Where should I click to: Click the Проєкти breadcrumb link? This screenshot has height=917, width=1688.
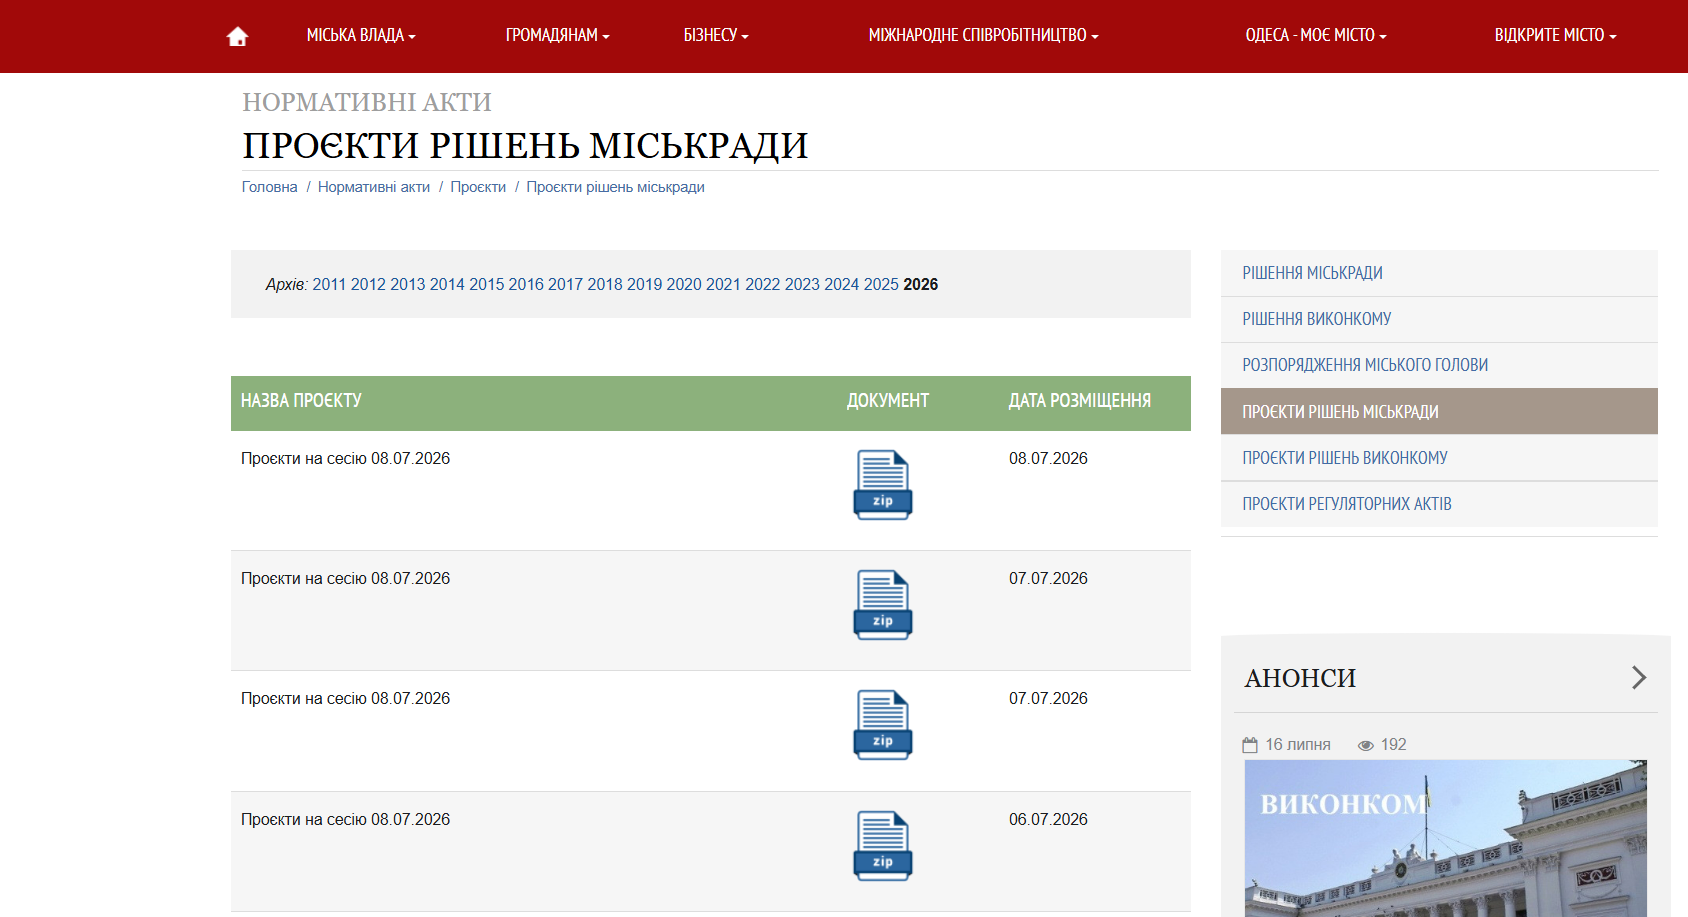(478, 187)
